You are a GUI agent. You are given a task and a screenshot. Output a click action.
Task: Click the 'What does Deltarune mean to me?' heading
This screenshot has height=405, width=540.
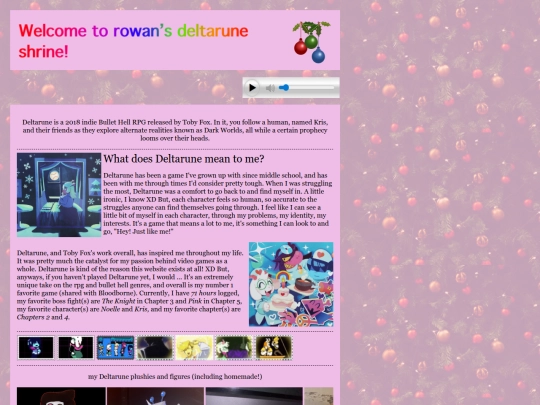pos(184,159)
